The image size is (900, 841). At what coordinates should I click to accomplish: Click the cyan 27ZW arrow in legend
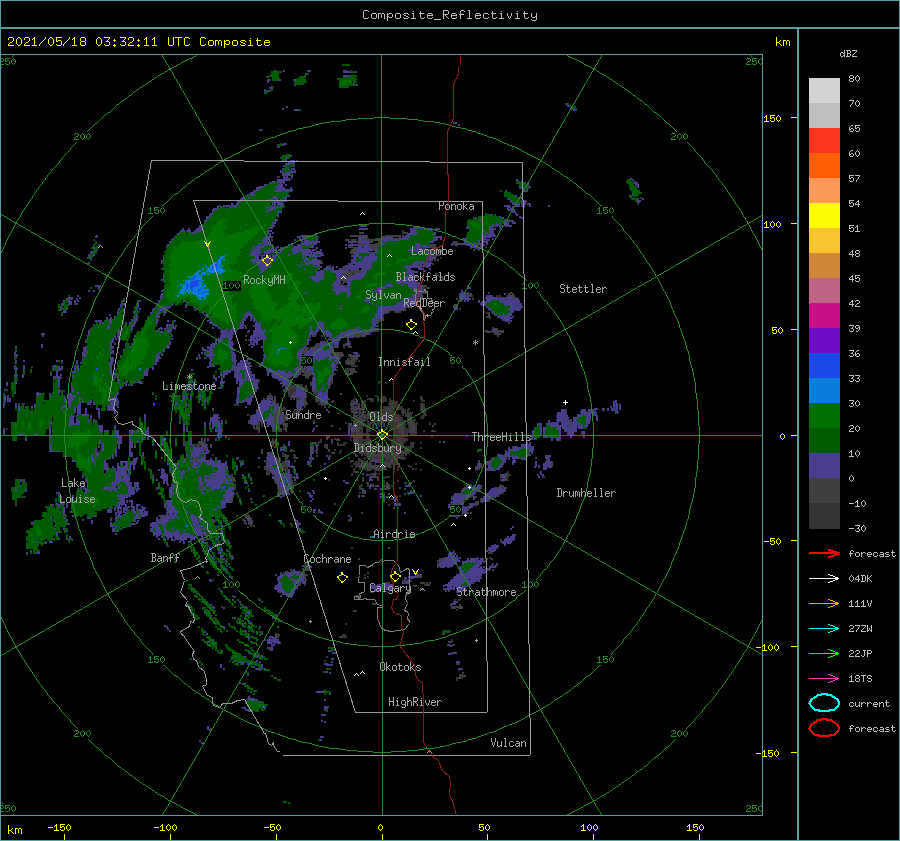click(824, 629)
